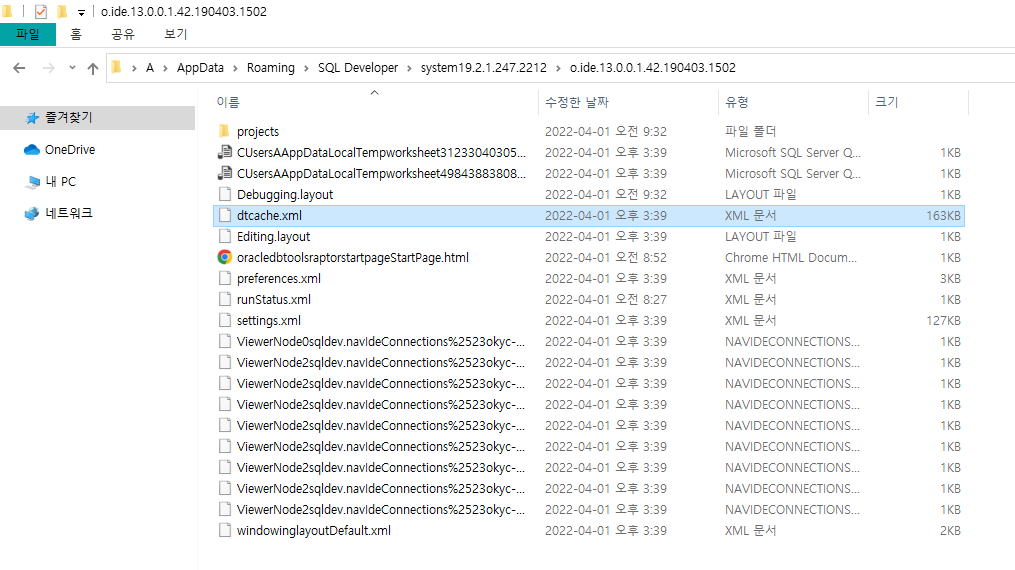Click Chrome HTML Docum... type cell
Viewport: 1015px width, 570px height.
pos(790,258)
